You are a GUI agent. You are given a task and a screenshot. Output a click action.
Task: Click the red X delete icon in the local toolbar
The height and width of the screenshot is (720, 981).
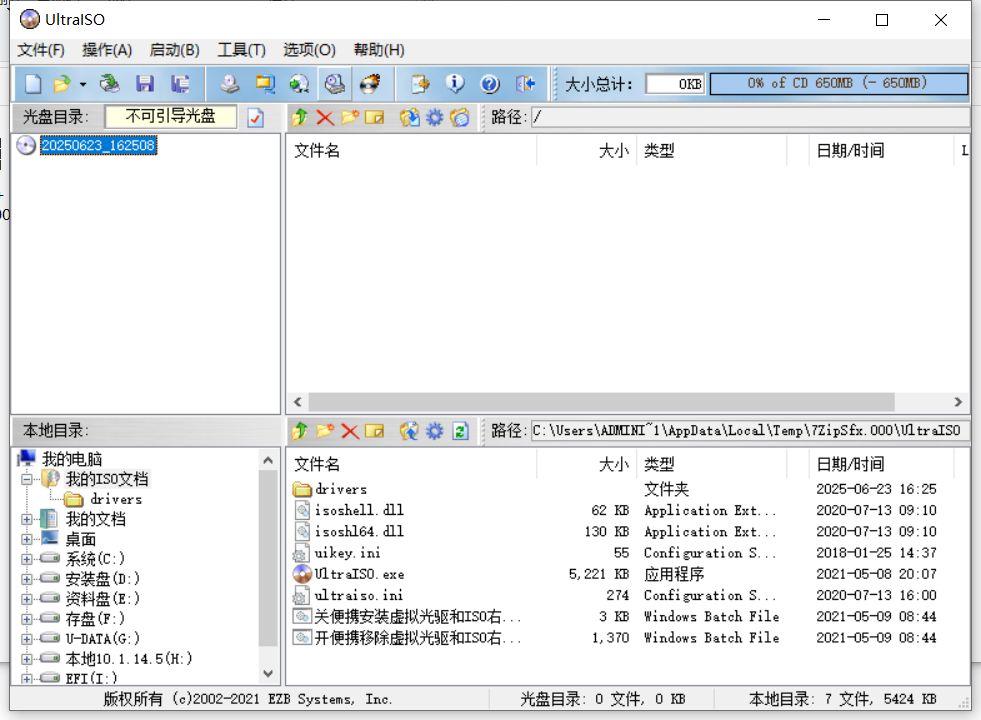(350, 430)
